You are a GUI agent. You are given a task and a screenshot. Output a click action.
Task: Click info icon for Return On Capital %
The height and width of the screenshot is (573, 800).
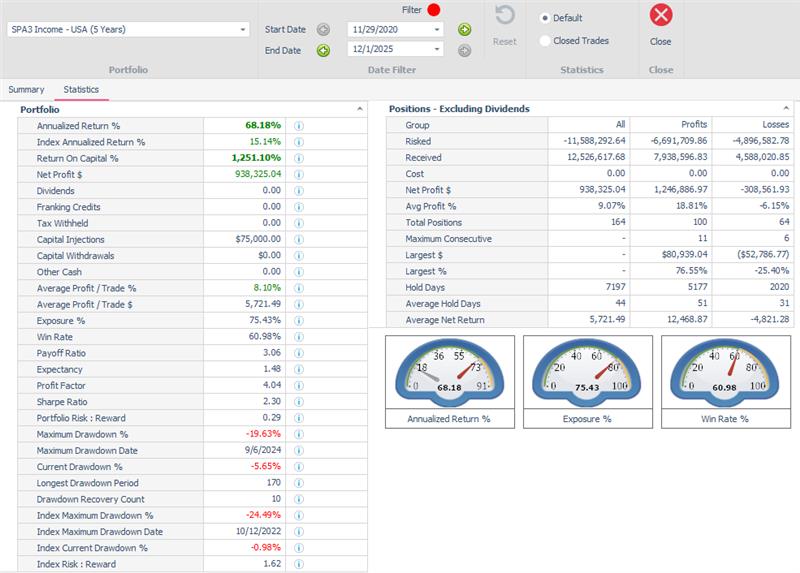coord(299,159)
